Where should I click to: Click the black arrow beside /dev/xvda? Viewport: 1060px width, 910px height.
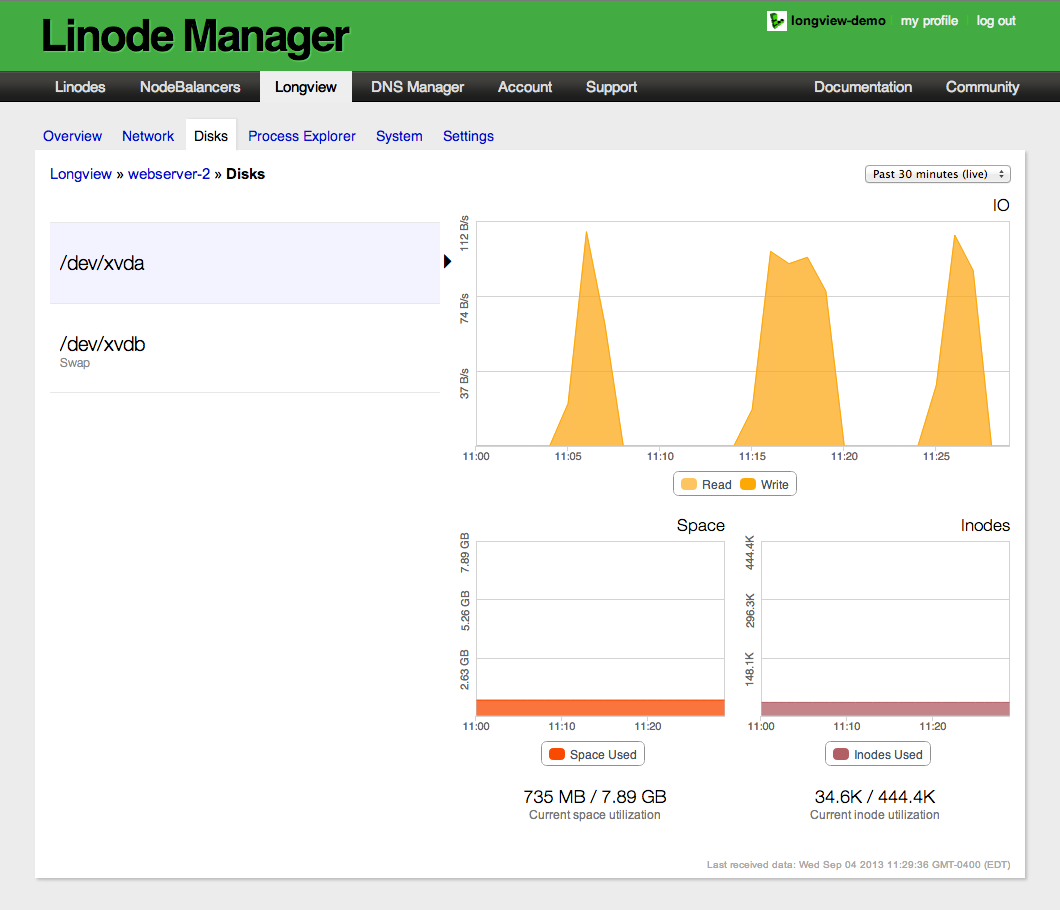click(x=447, y=261)
